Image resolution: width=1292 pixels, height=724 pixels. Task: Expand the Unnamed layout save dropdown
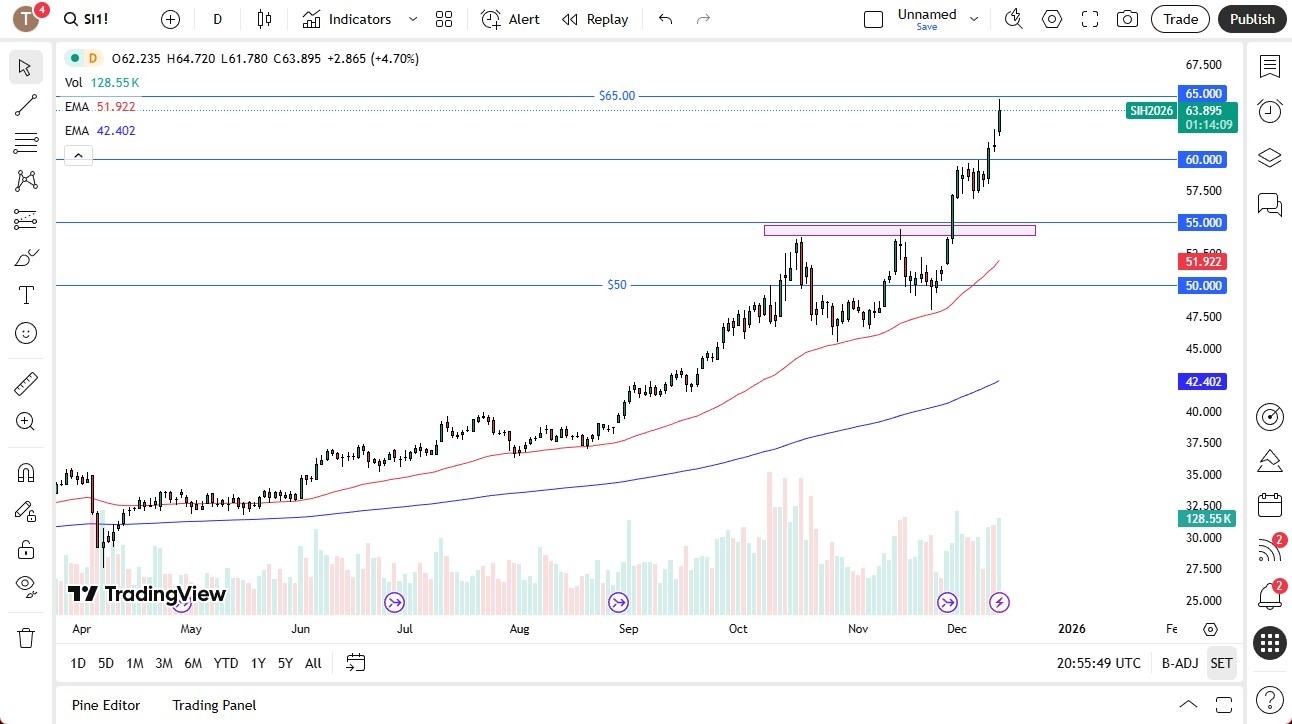974,19
